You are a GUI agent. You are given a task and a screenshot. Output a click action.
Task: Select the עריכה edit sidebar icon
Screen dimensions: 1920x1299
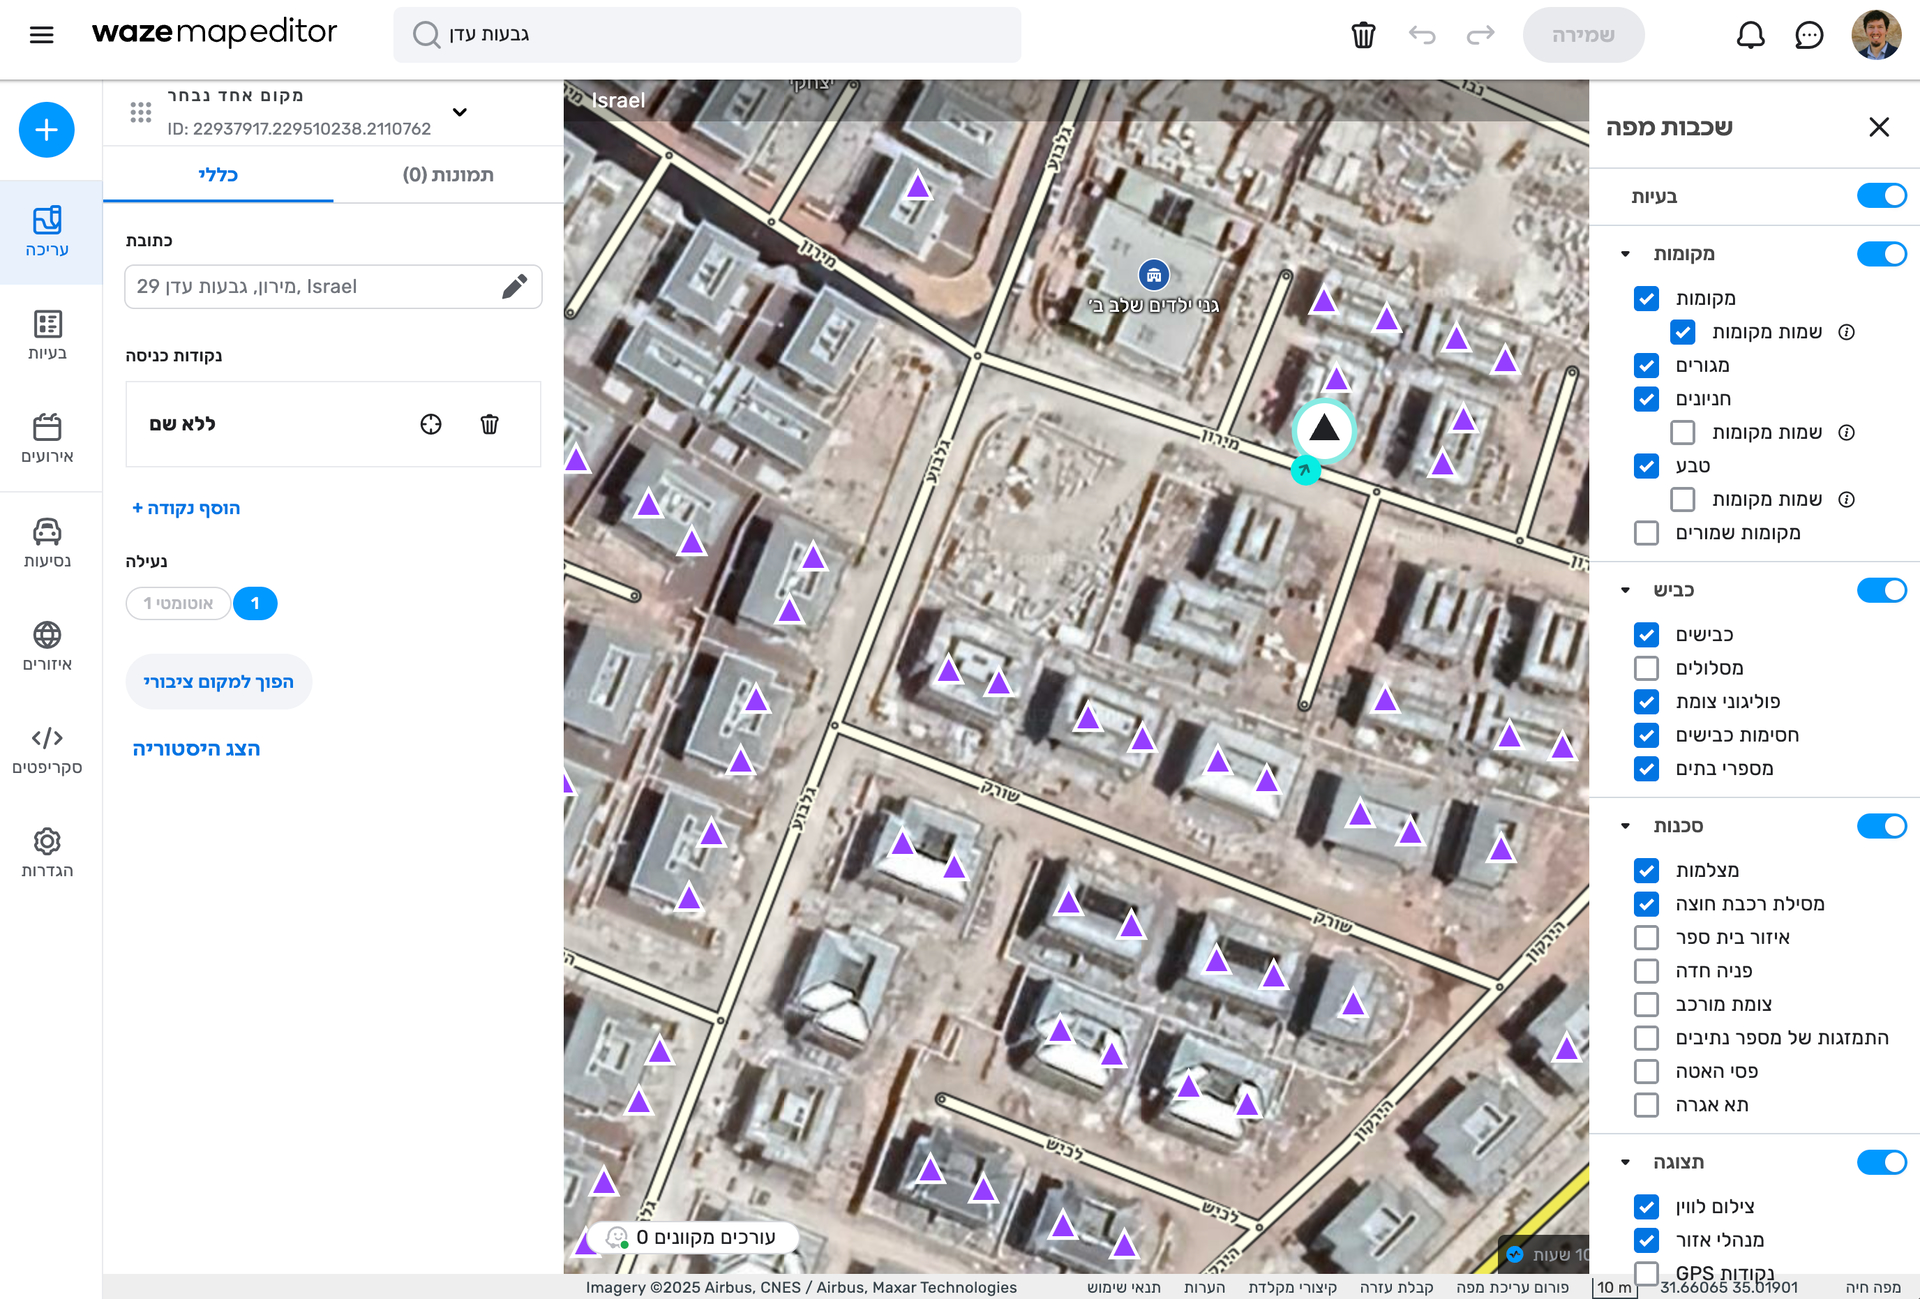[x=47, y=232]
